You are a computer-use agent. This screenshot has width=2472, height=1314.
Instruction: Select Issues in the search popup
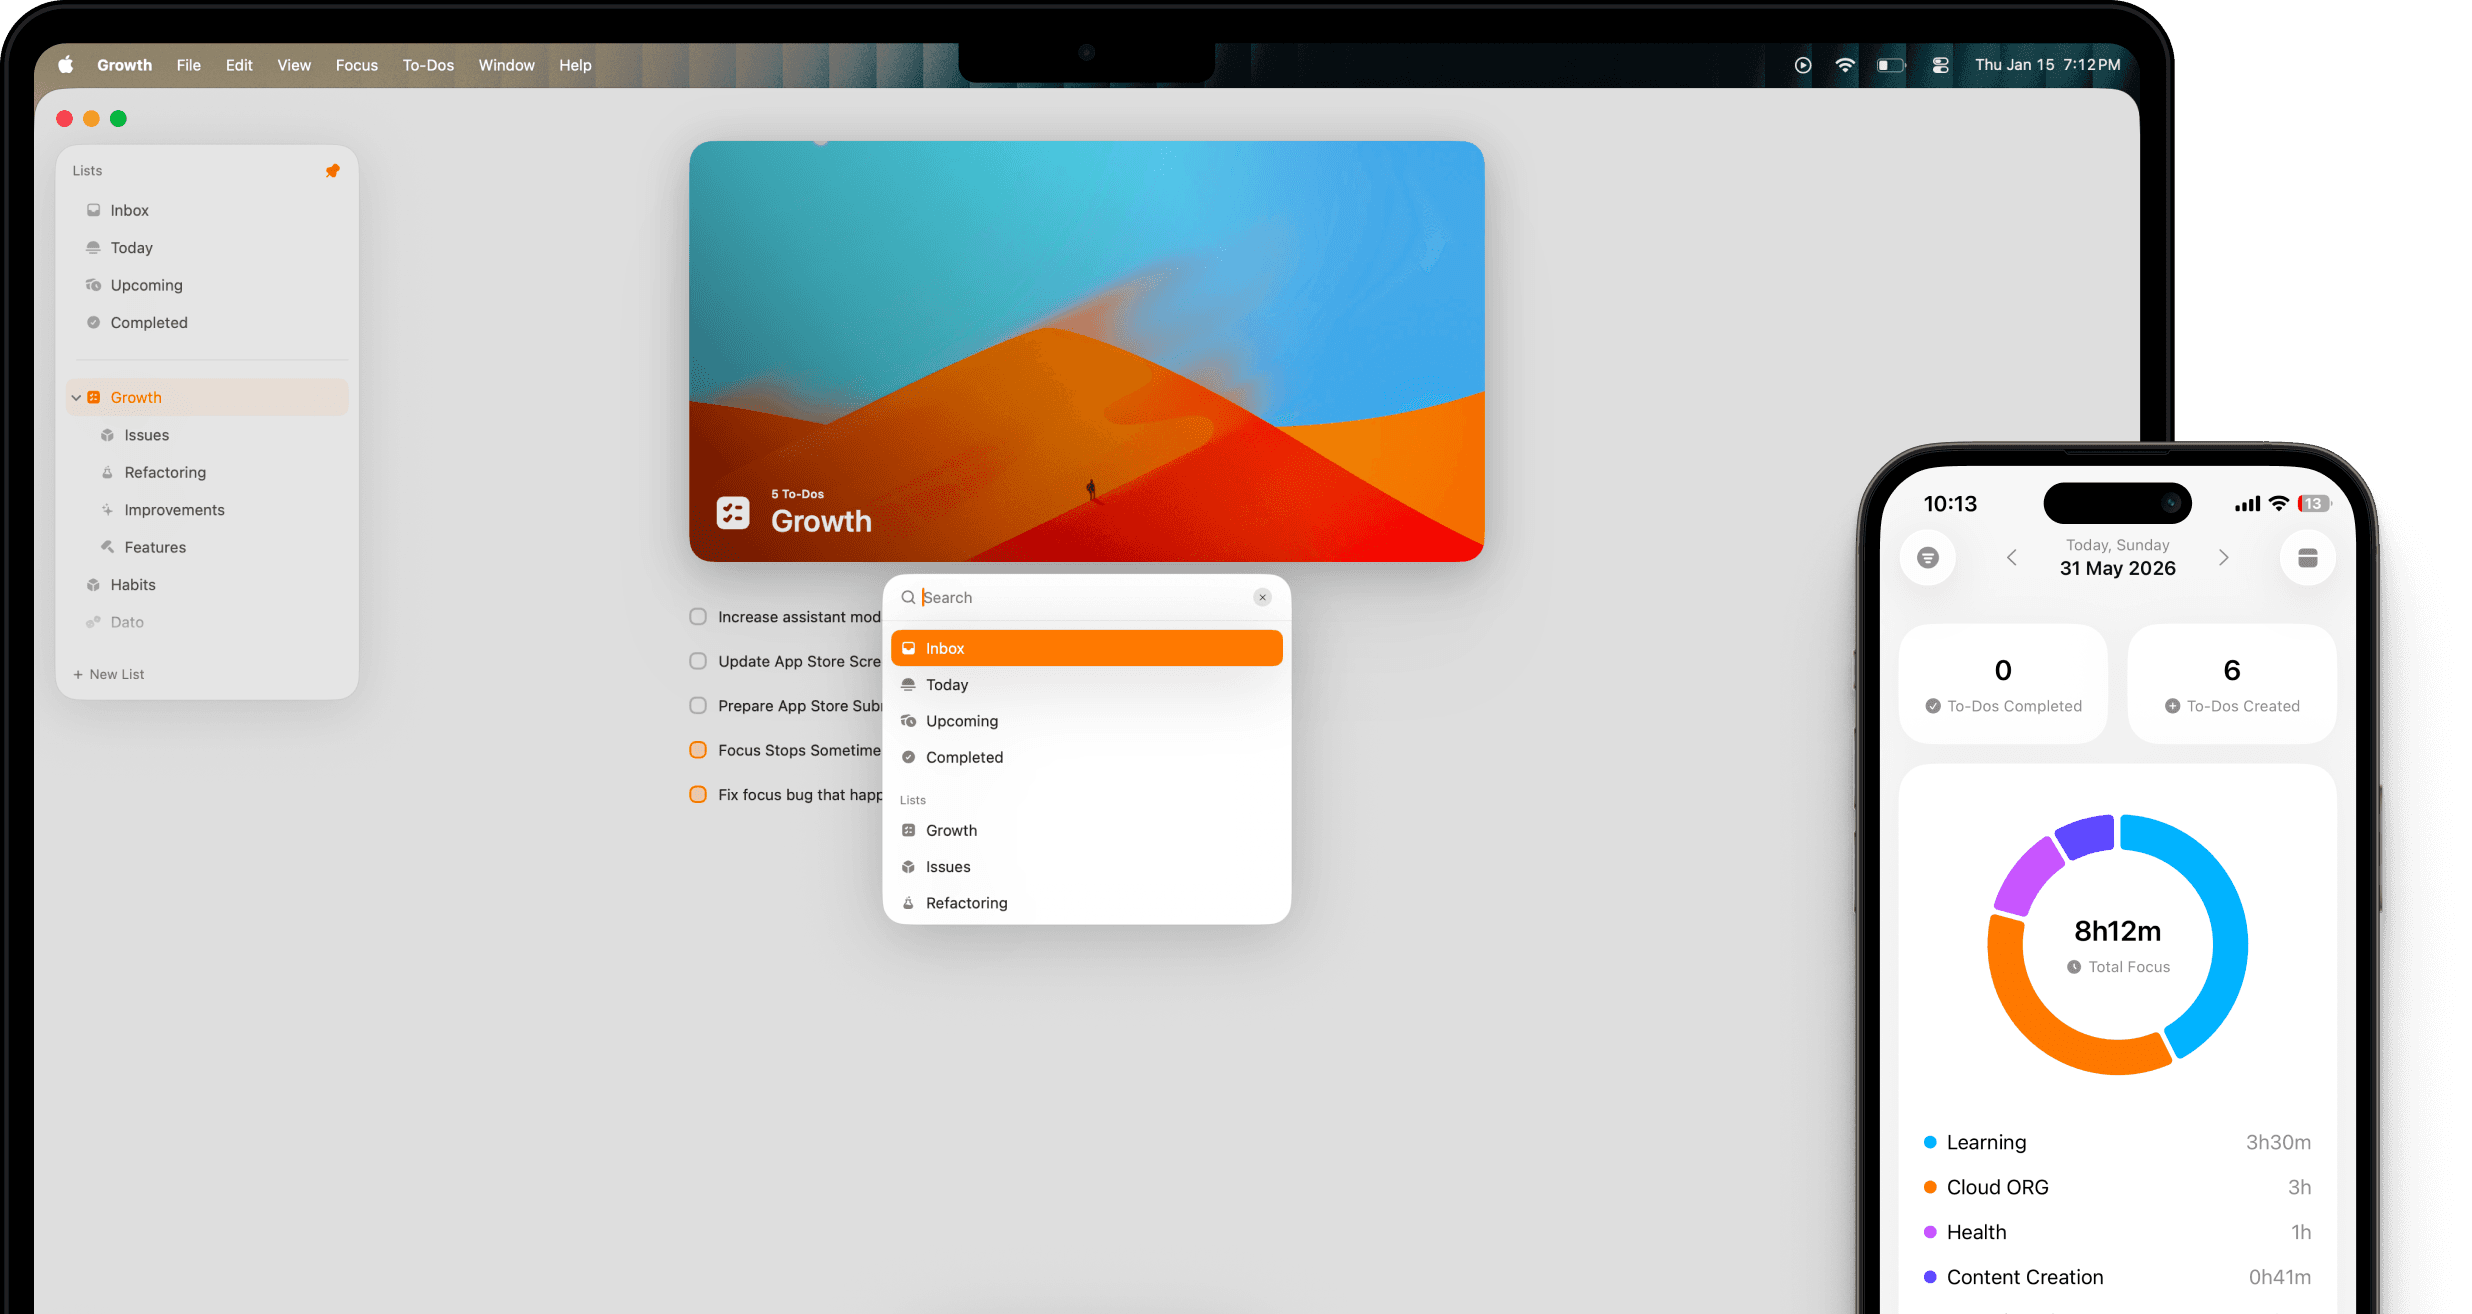[x=1086, y=867]
